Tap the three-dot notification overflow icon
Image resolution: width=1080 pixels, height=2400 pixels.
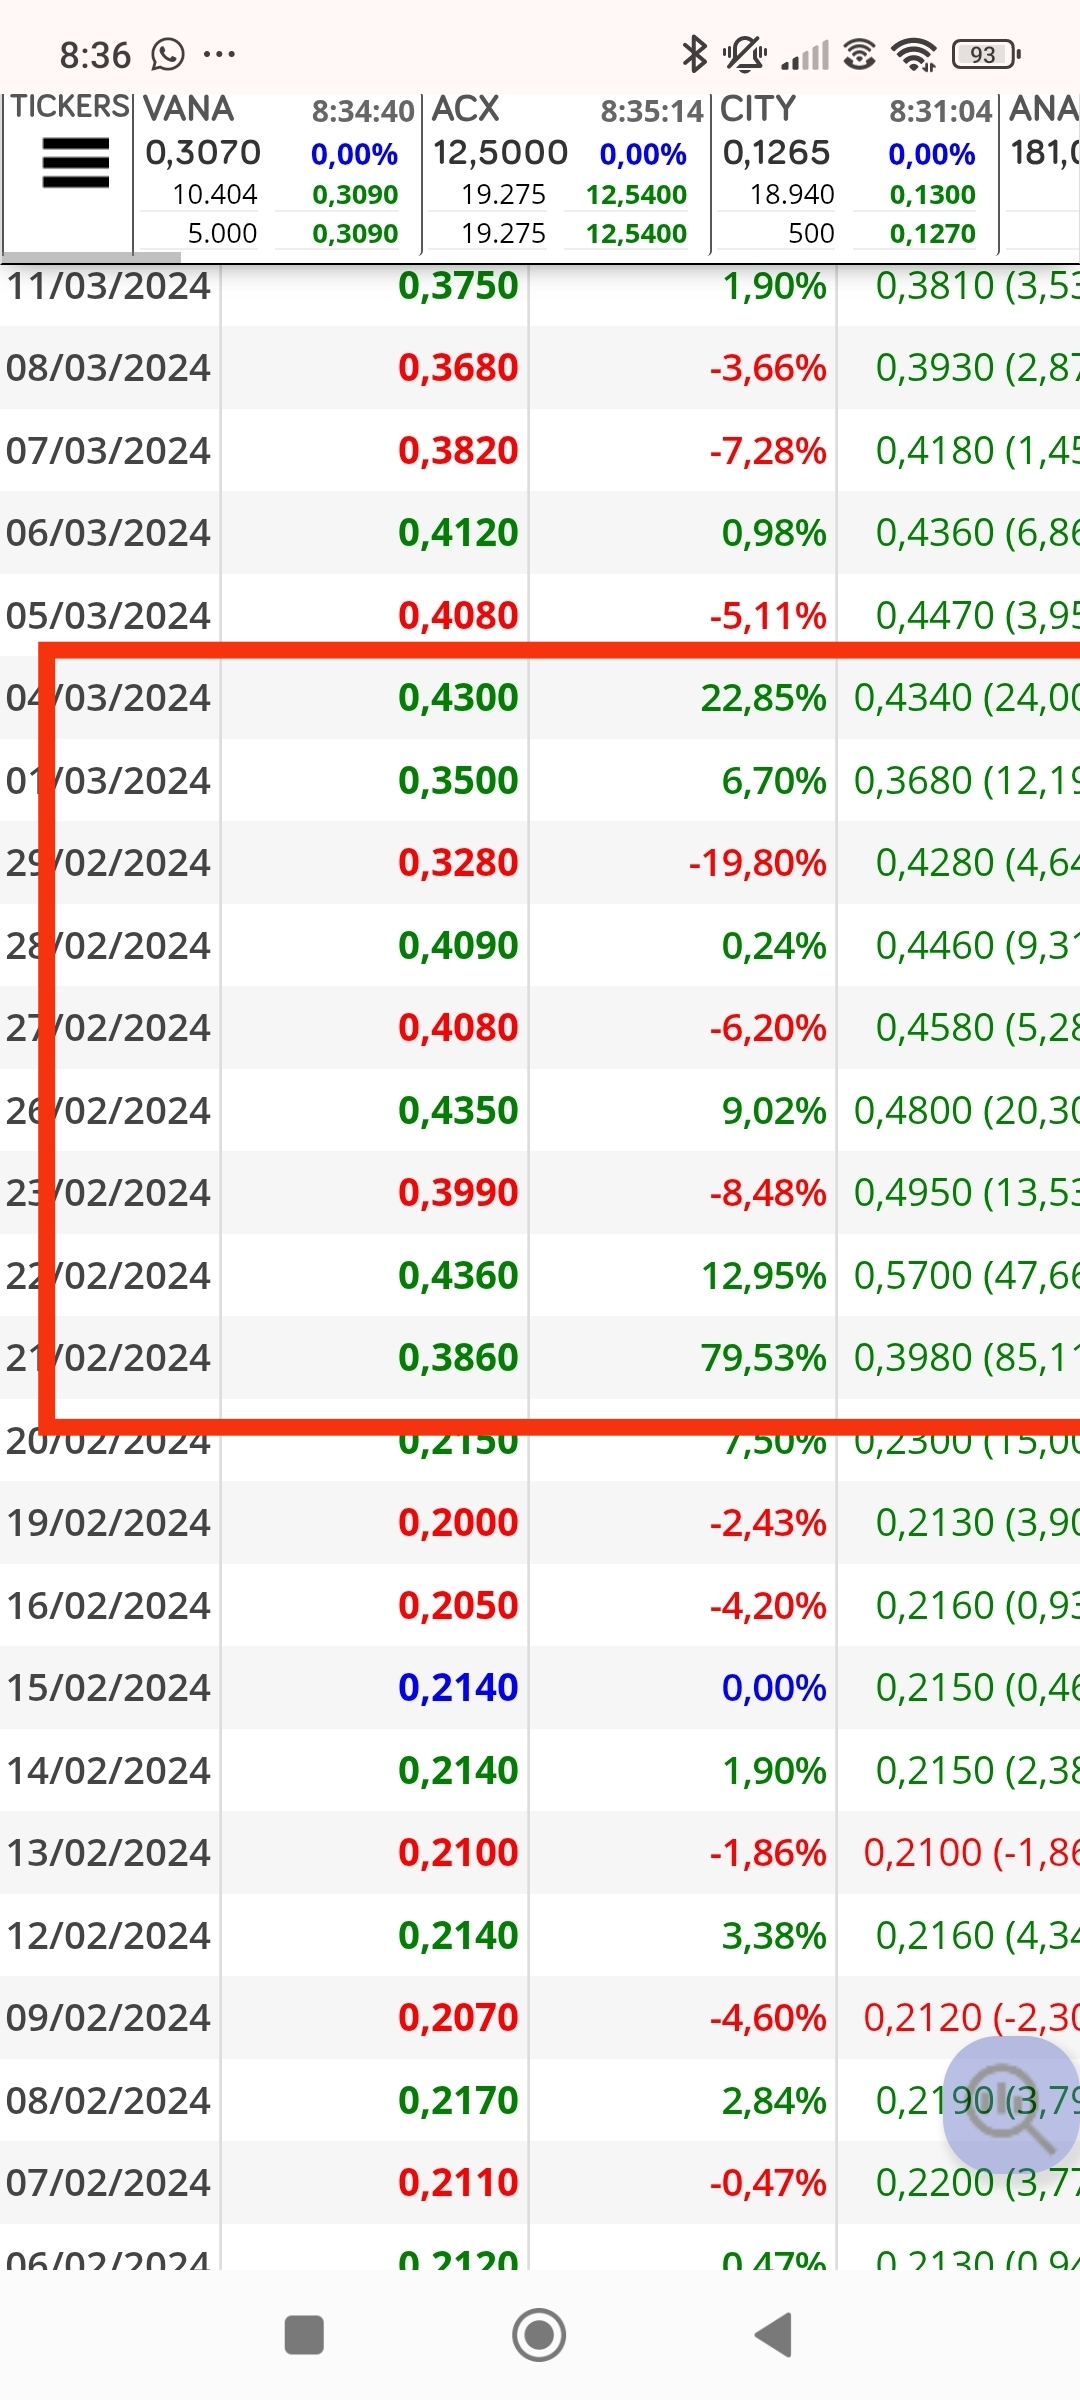tap(219, 54)
